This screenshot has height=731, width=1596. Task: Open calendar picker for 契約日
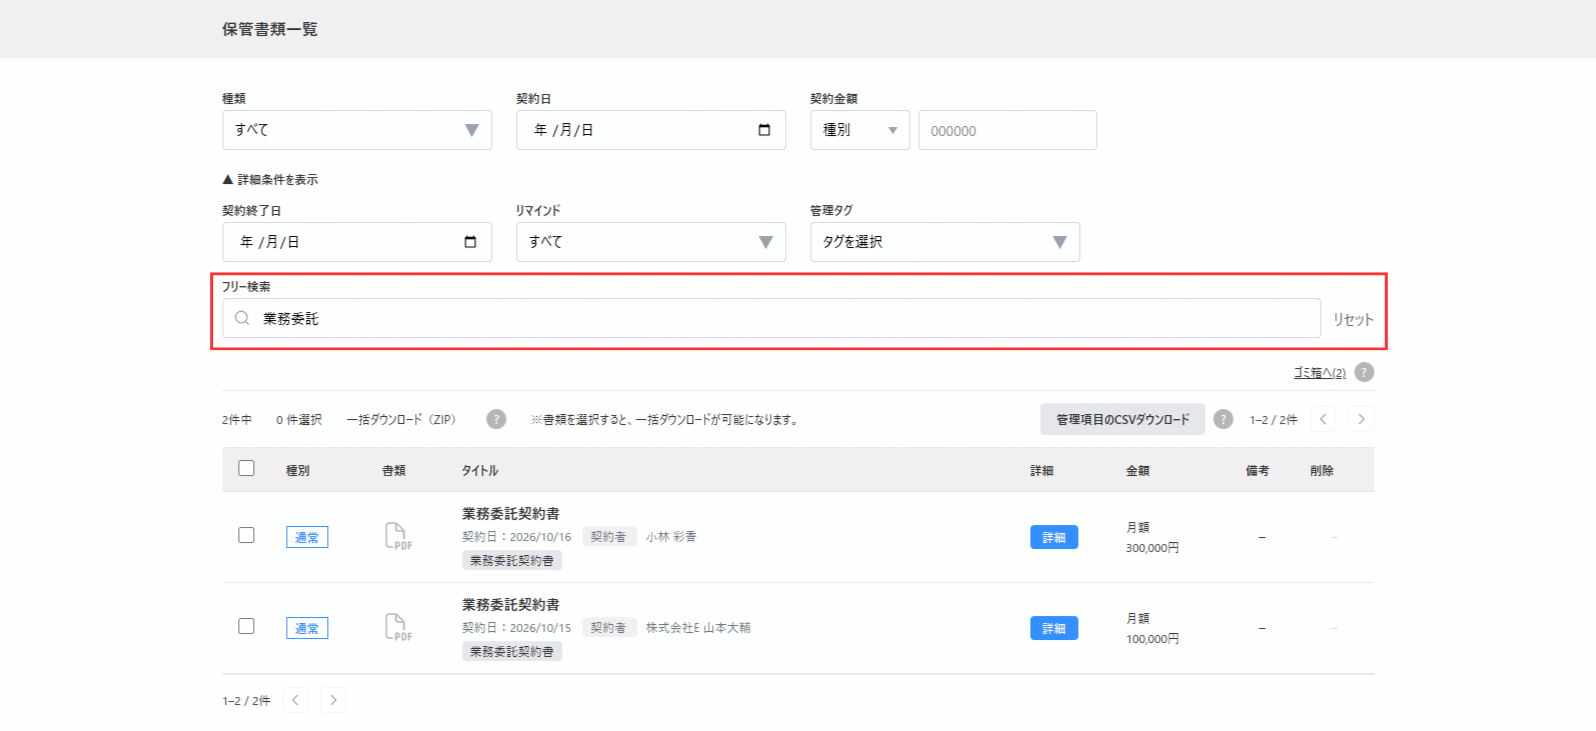coord(764,130)
